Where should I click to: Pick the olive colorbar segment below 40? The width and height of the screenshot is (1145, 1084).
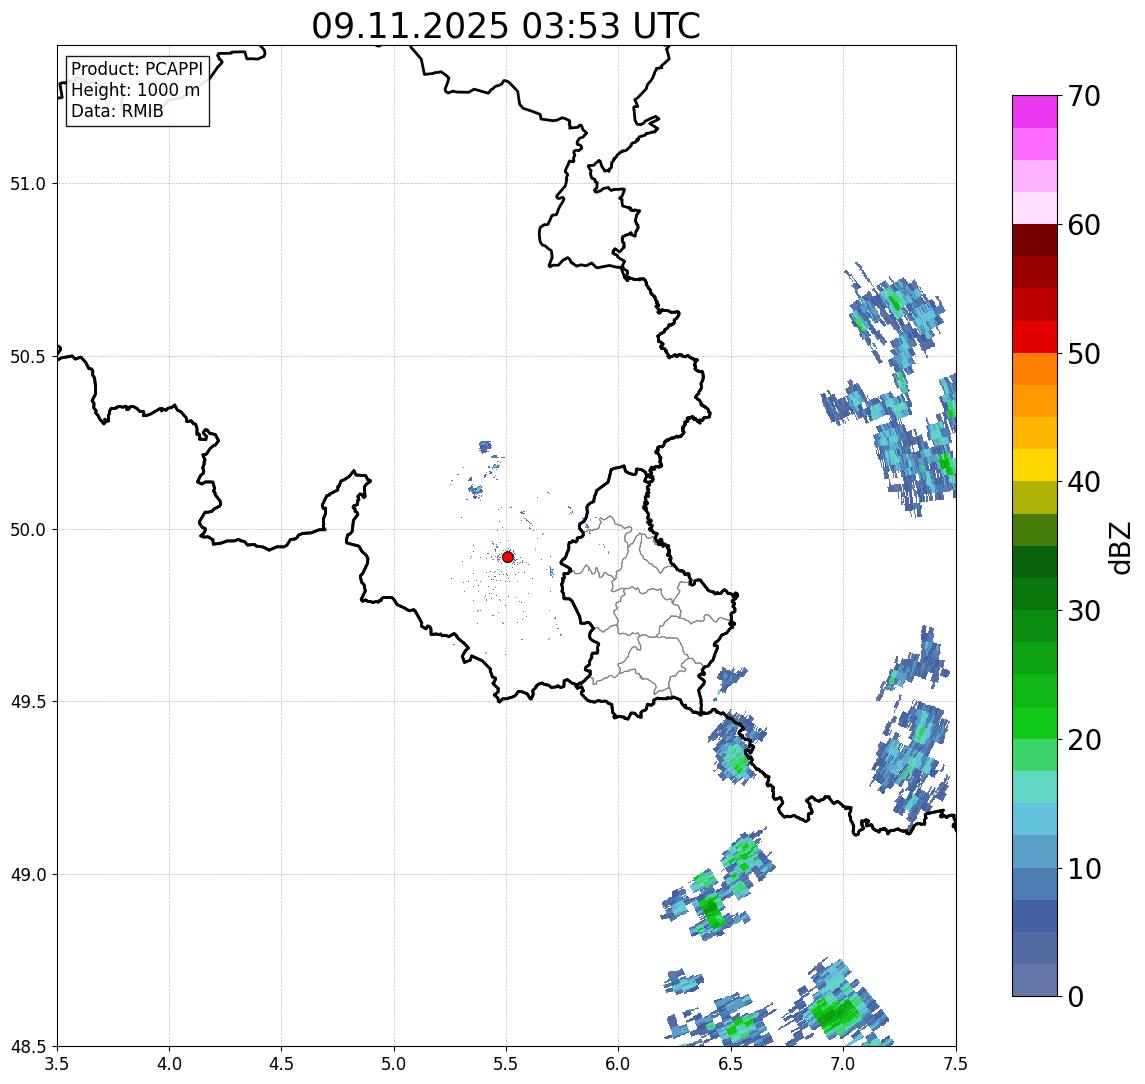pyautogui.click(x=1035, y=497)
